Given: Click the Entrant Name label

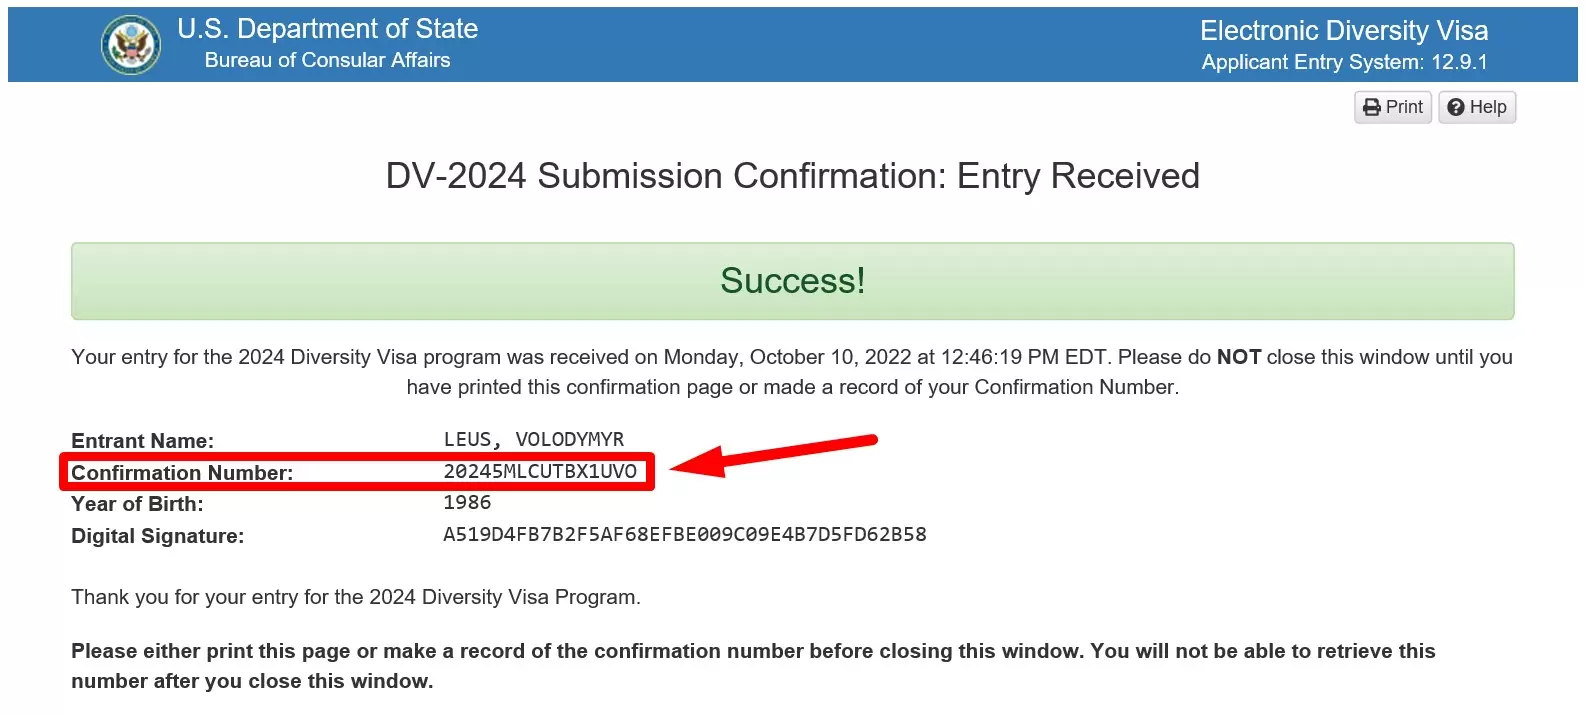Looking at the screenshot, I should pyautogui.click(x=142, y=441).
